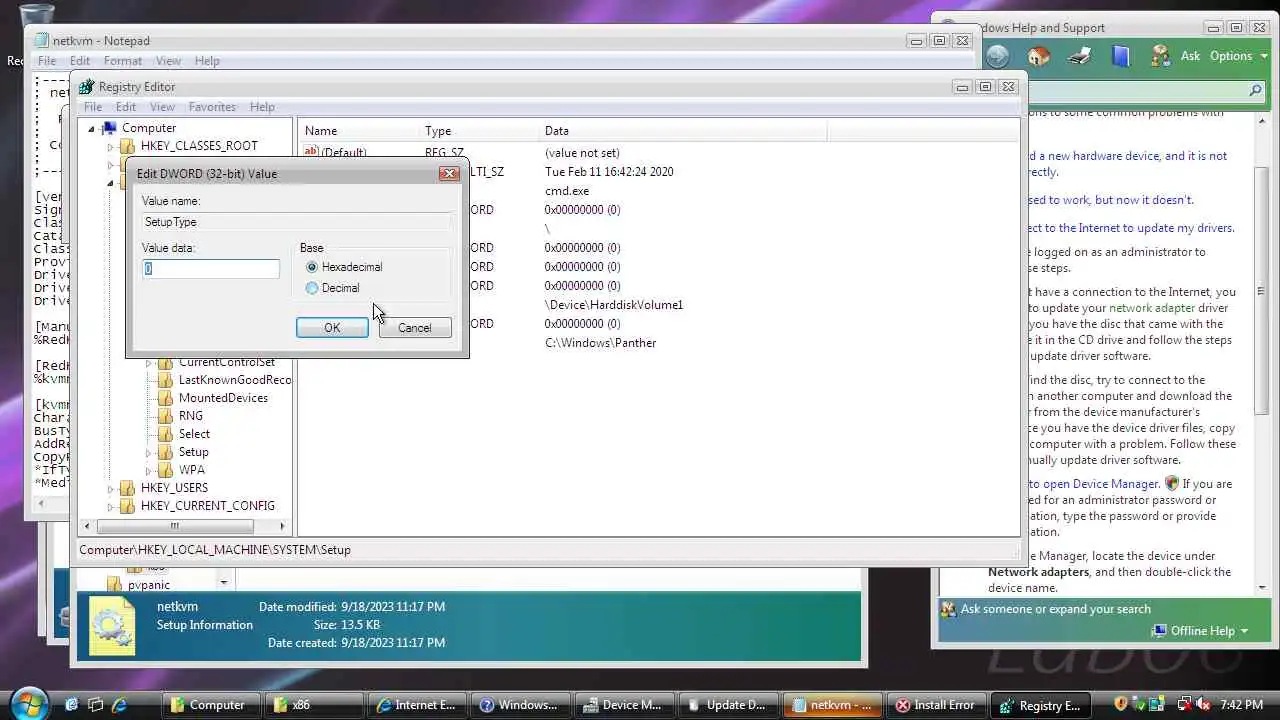This screenshot has width=1280, height=720.
Task: Click the Help Forward arrow icon
Action: point(997,56)
